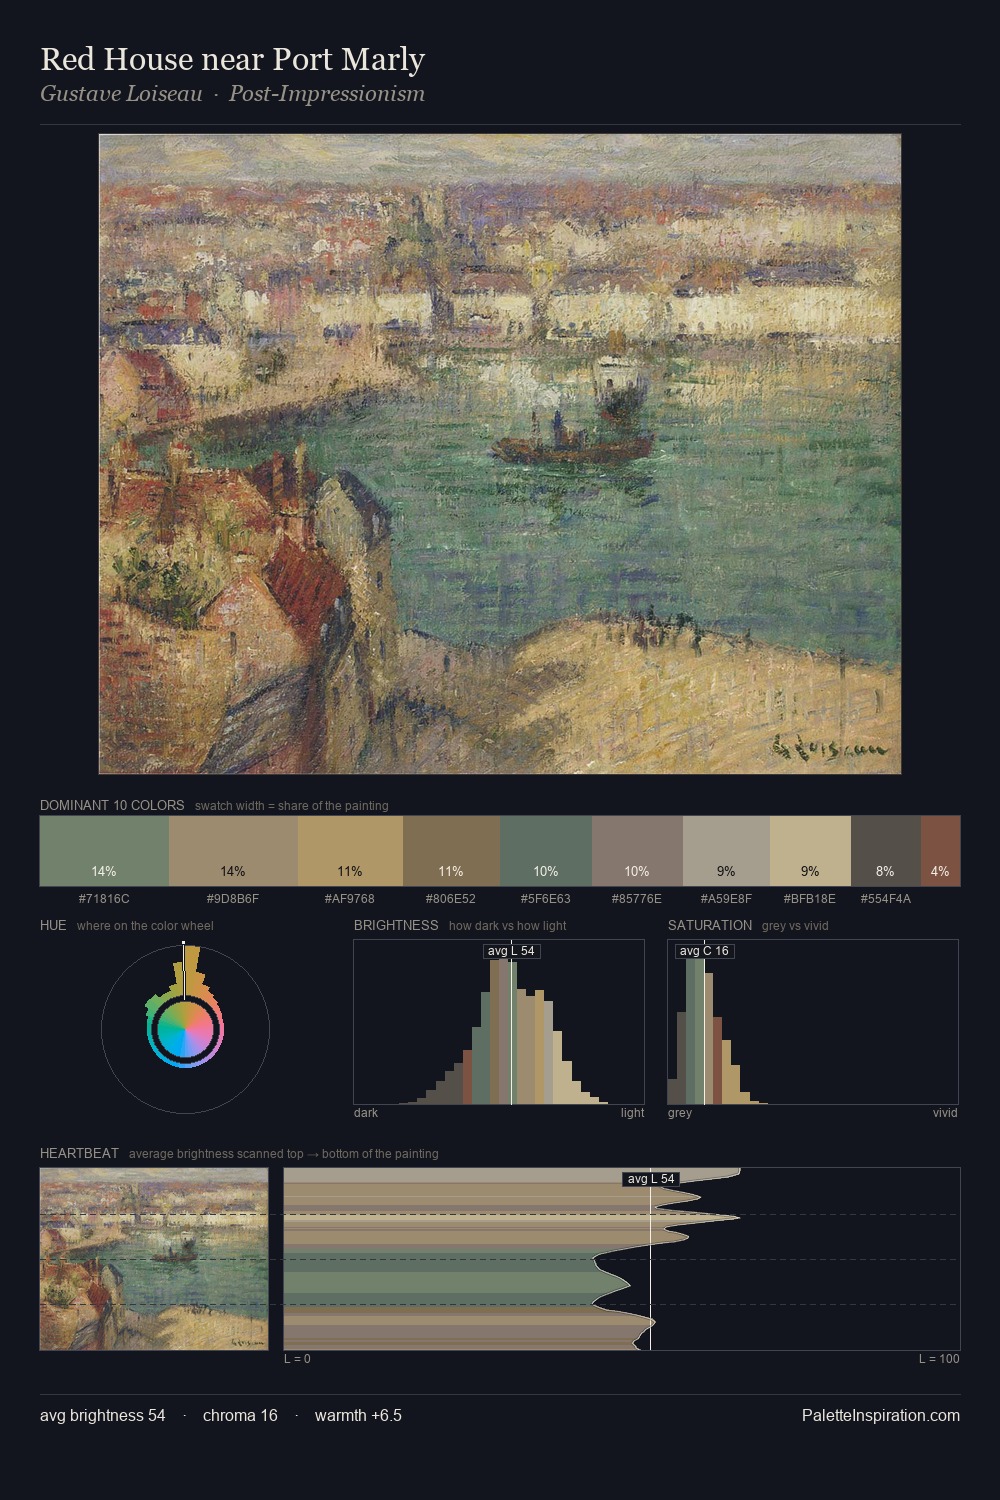Select the reddish-brown 4% swatch
1000x1500 pixels.
click(x=940, y=851)
